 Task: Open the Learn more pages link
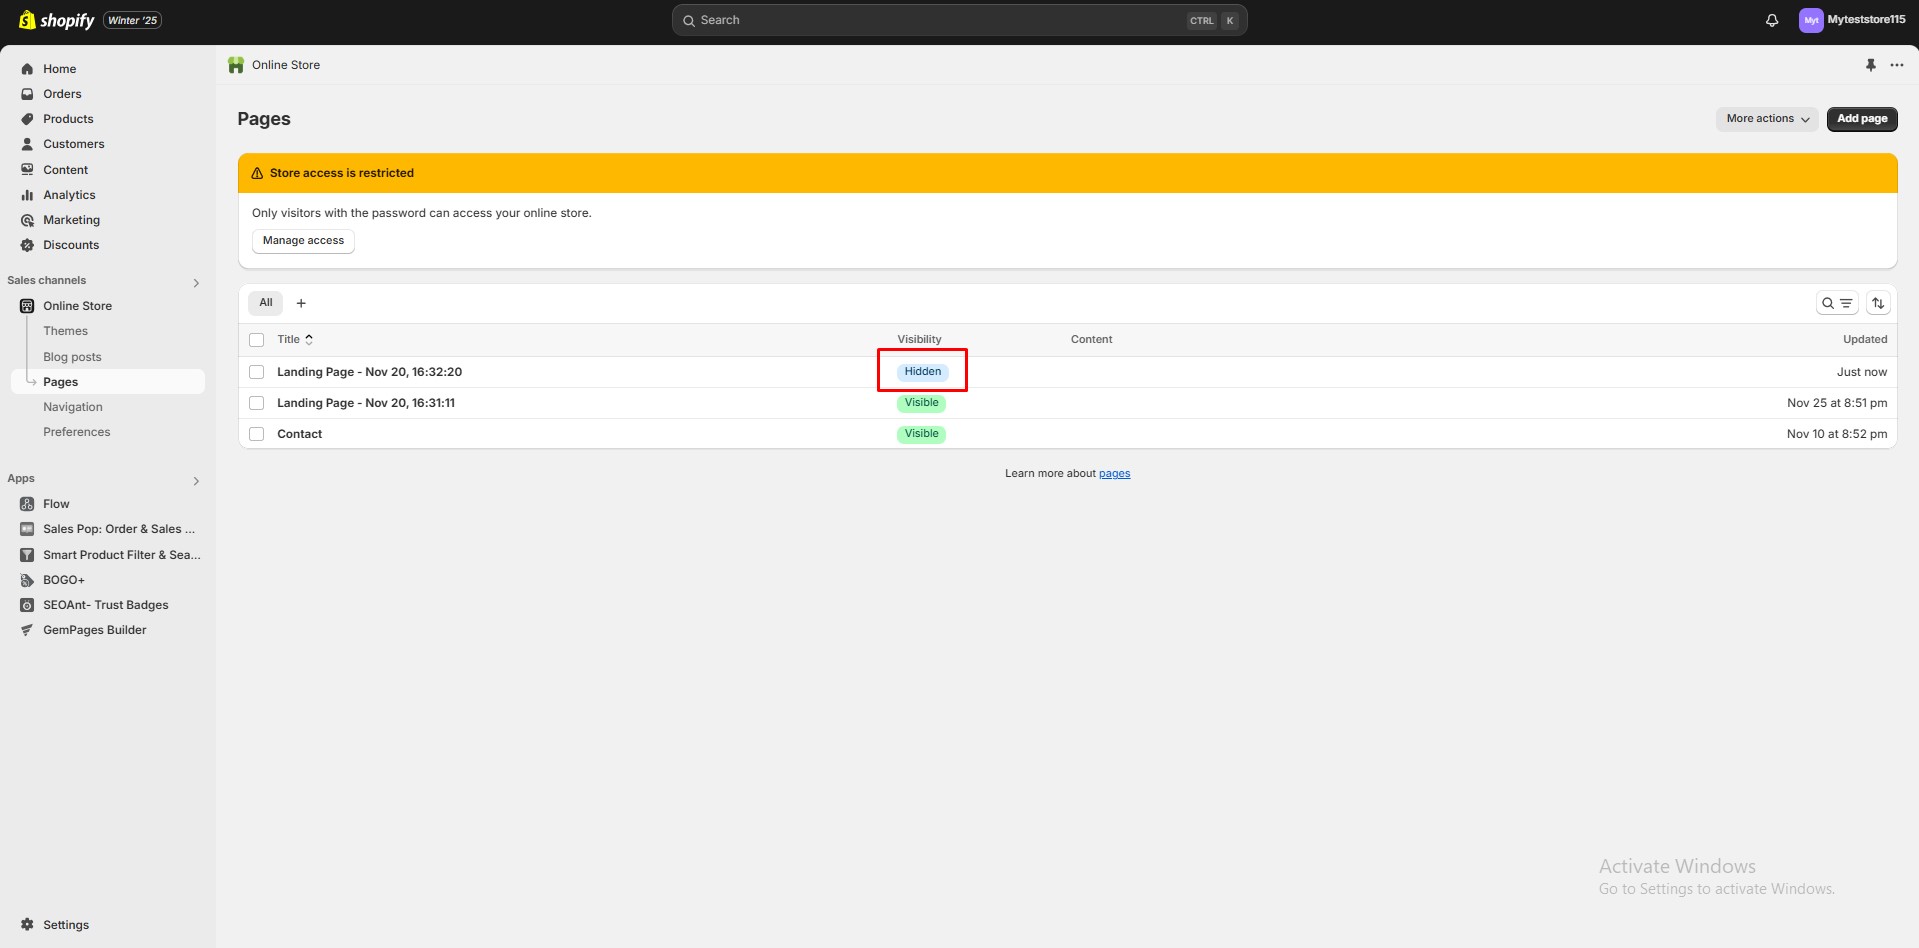[x=1114, y=474]
